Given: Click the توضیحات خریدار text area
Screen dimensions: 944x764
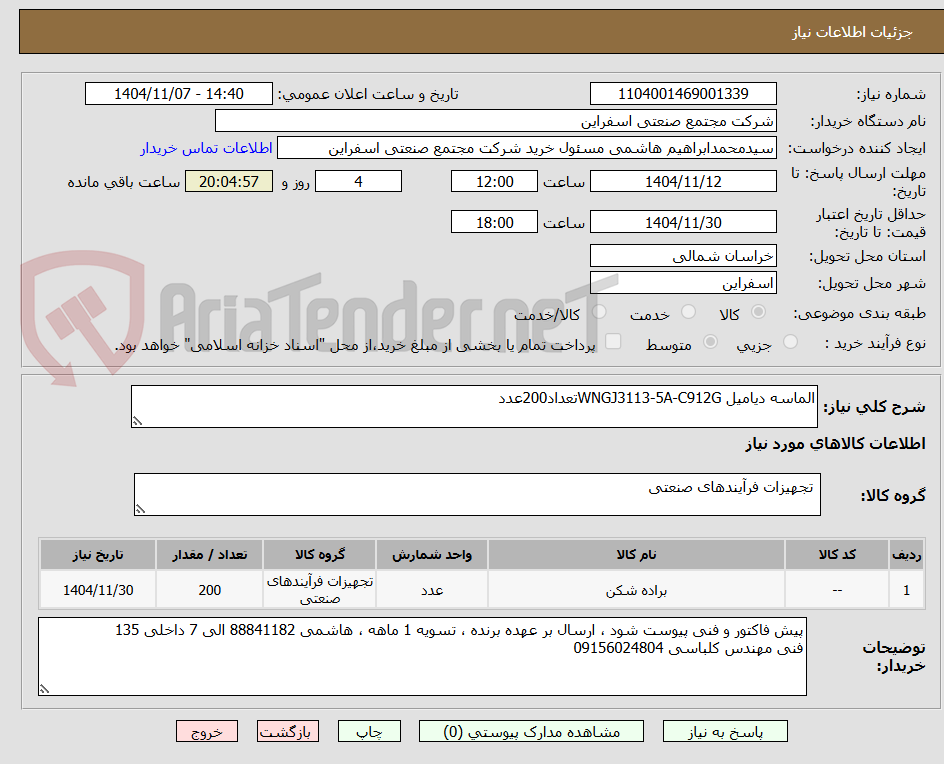Looking at the screenshot, I should click(x=422, y=656).
